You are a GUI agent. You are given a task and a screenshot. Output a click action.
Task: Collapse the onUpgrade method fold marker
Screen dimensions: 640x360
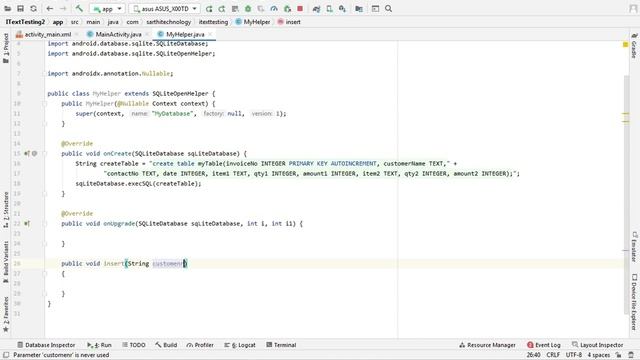(x=45, y=224)
